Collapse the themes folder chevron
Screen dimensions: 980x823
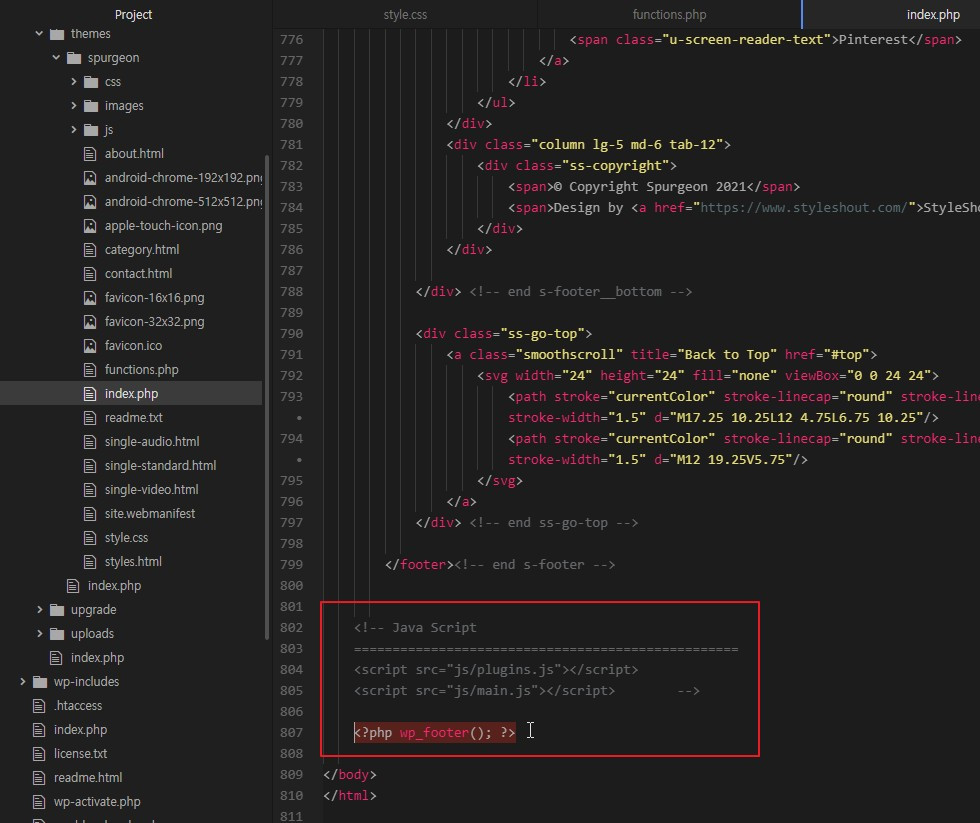point(39,34)
